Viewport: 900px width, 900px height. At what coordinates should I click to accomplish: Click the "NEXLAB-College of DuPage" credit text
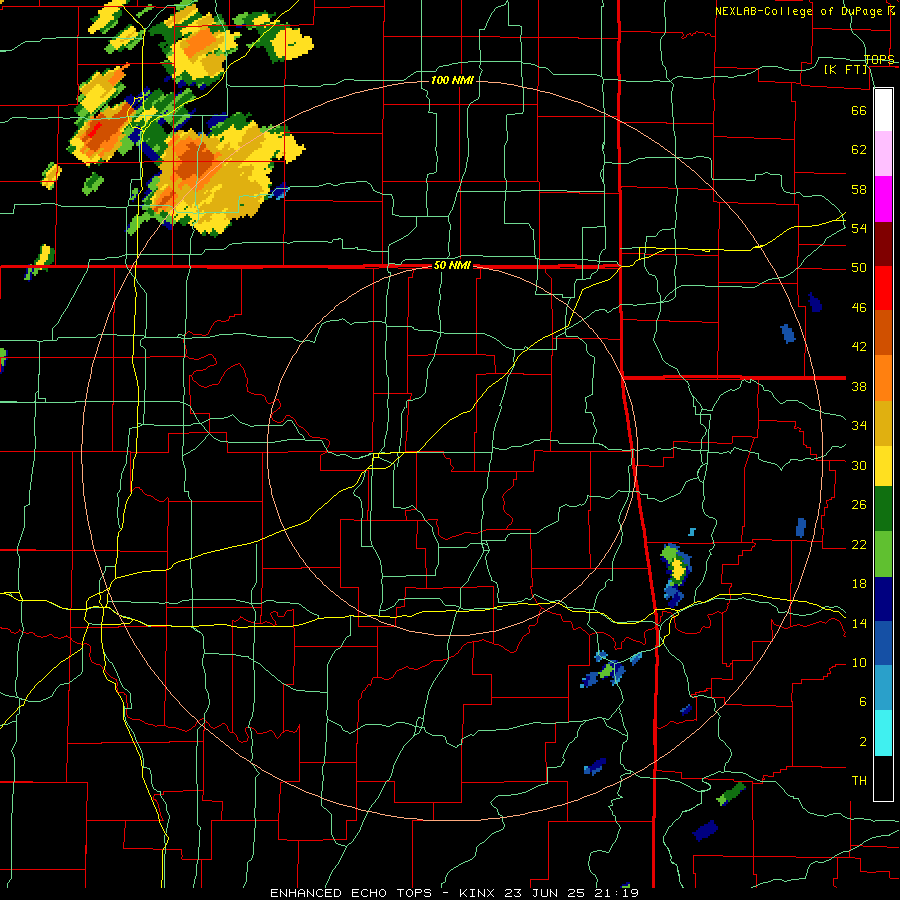(799, 11)
